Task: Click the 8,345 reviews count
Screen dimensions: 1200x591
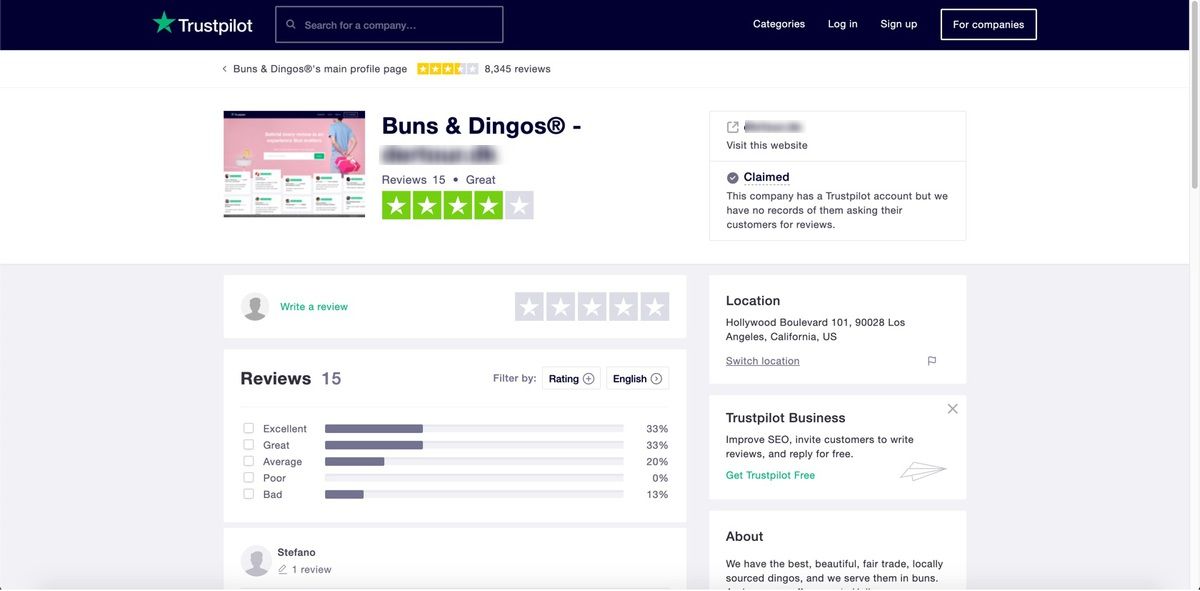Action: (x=518, y=69)
